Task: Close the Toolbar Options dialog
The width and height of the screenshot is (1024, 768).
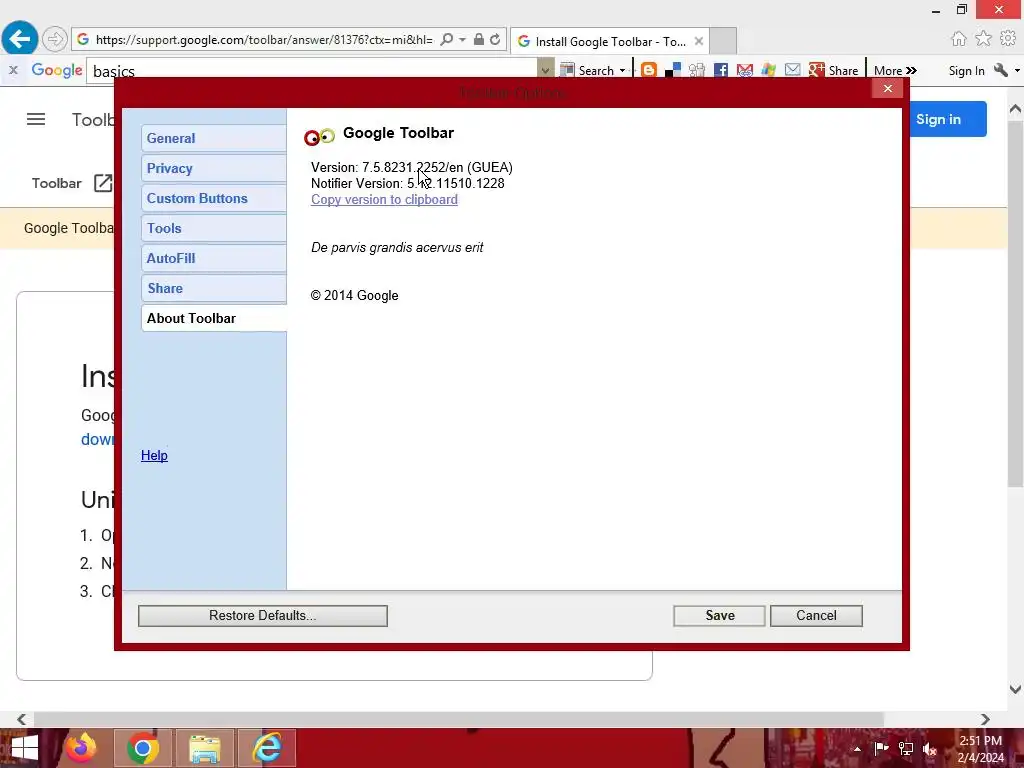Action: tap(888, 89)
